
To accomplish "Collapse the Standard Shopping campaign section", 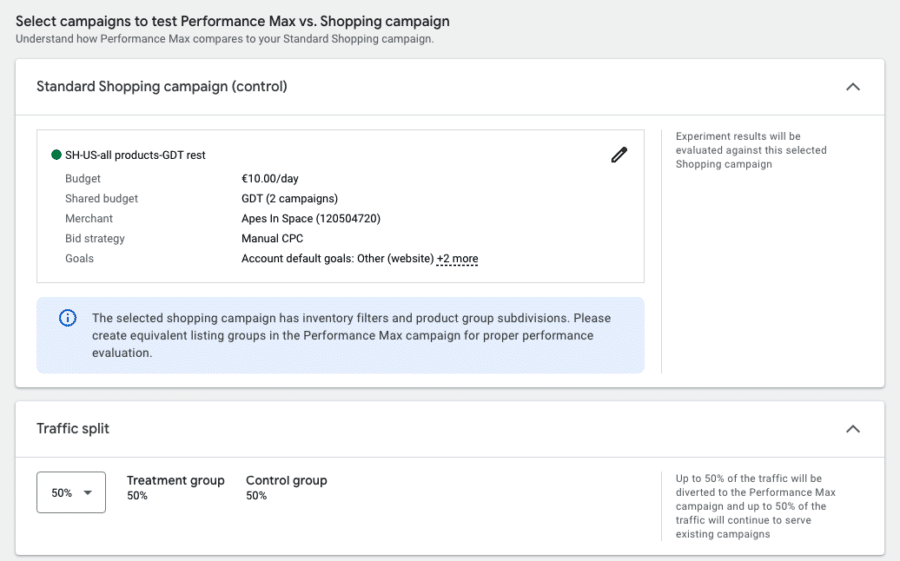I will [853, 87].
